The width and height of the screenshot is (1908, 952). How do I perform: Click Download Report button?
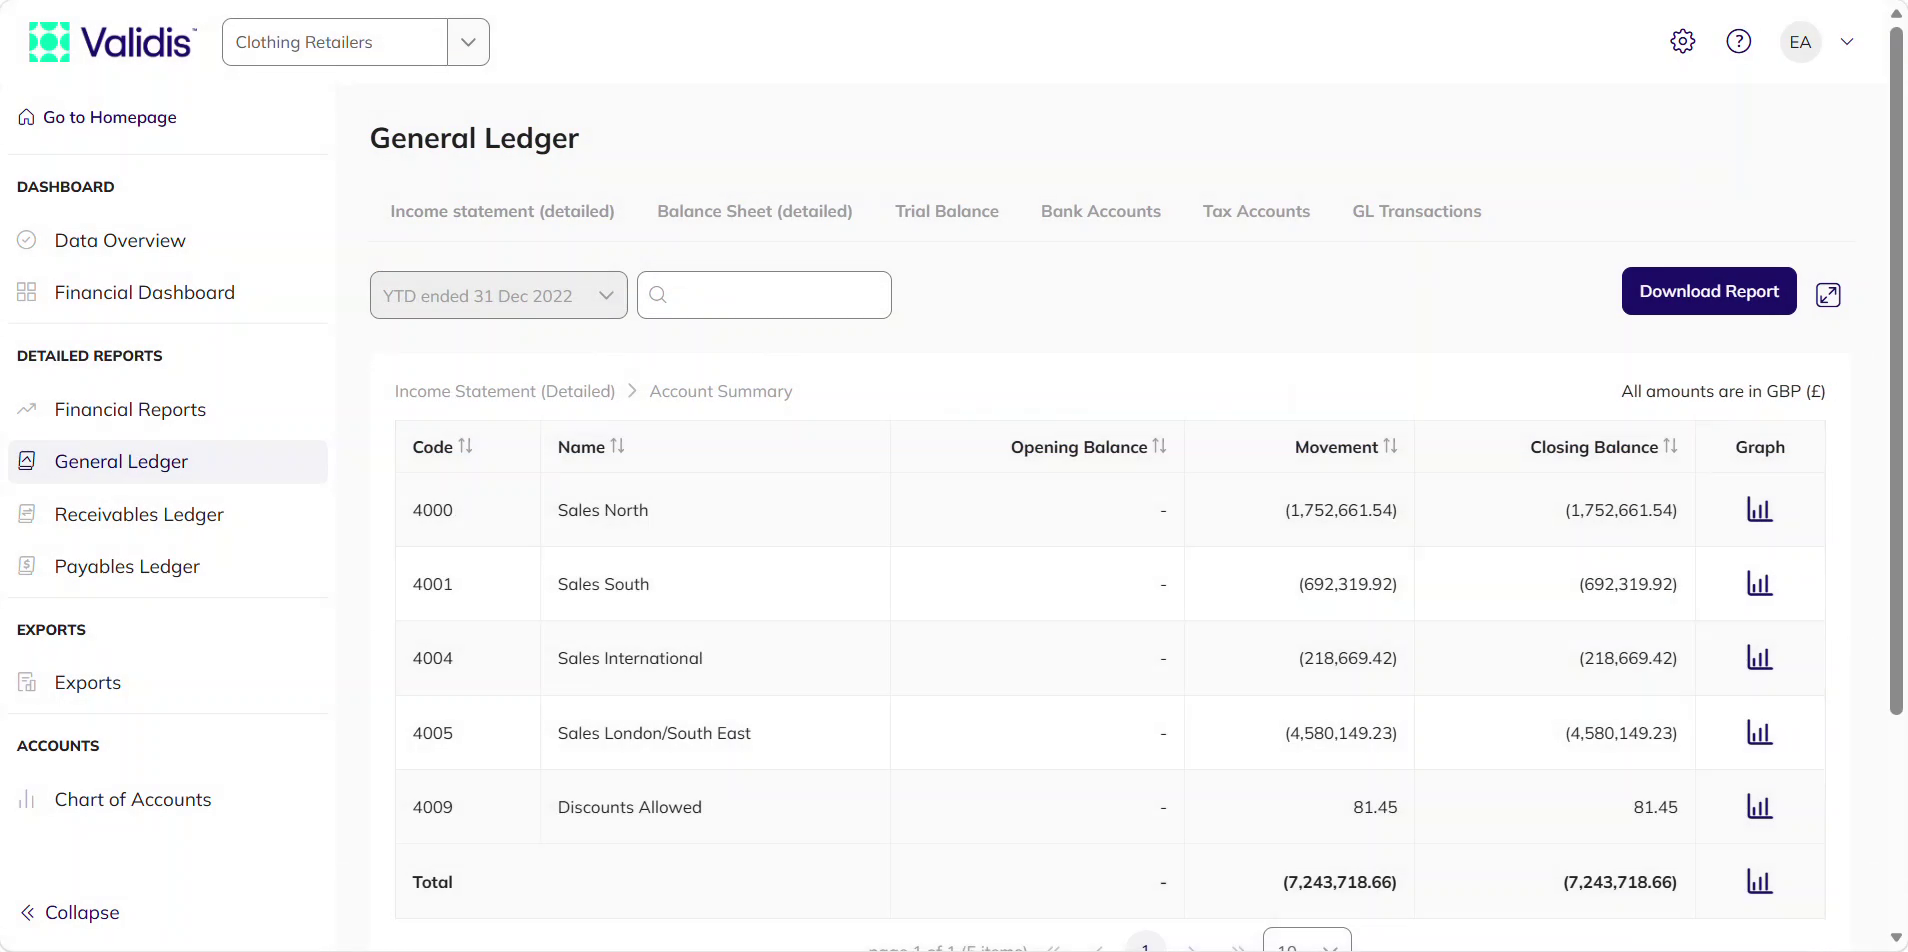pos(1709,291)
